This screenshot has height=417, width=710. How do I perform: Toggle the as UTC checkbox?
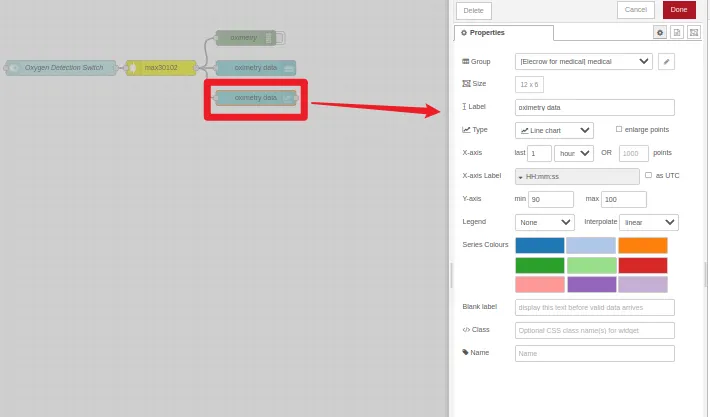click(649, 175)
